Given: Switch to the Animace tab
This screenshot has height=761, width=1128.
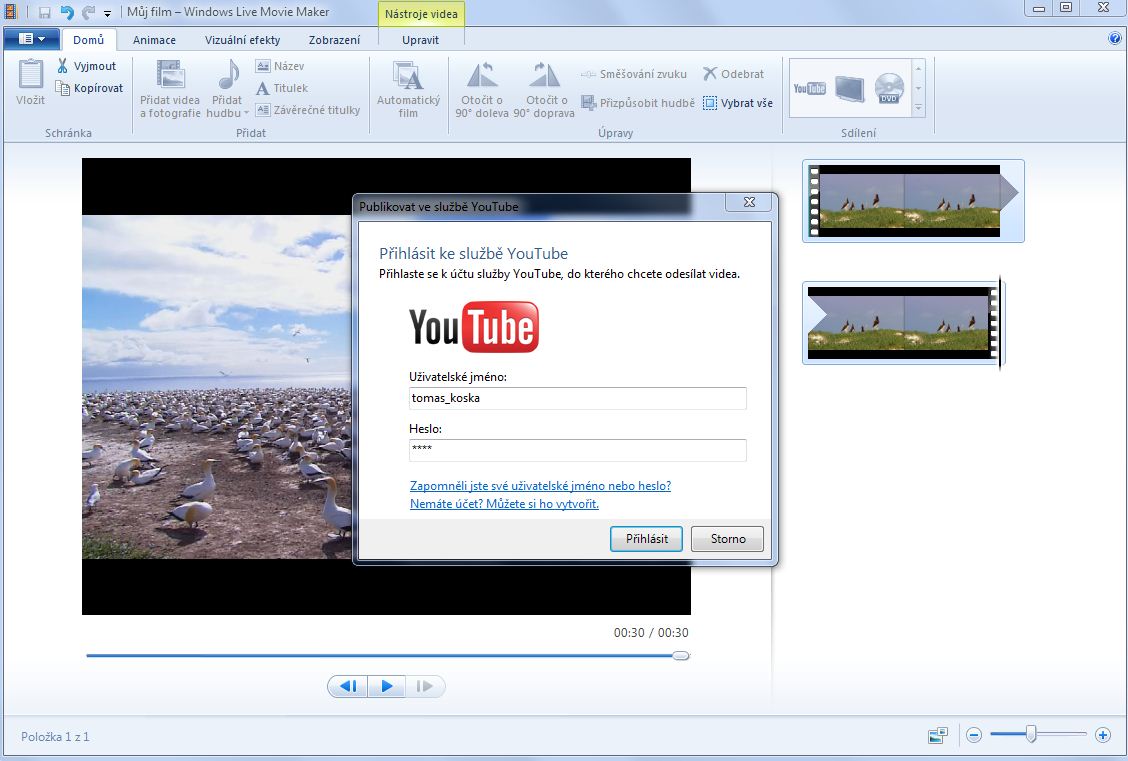Looking at the screenshot, I should click(x=154, y=40).
